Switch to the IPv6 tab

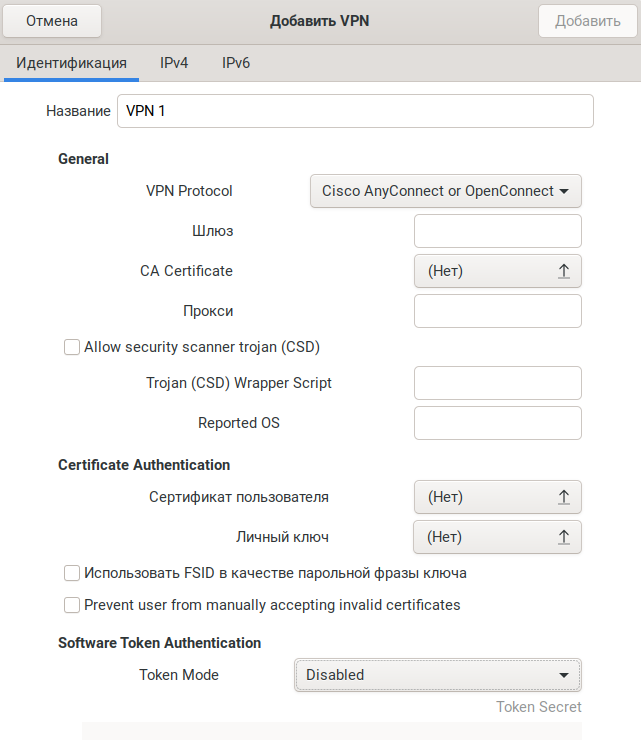[236, 63]
